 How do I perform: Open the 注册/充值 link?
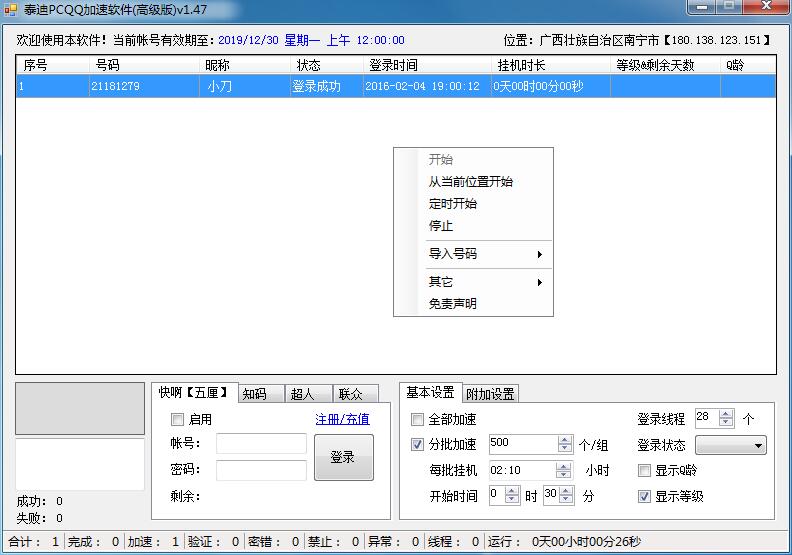(x=342, y=419)
